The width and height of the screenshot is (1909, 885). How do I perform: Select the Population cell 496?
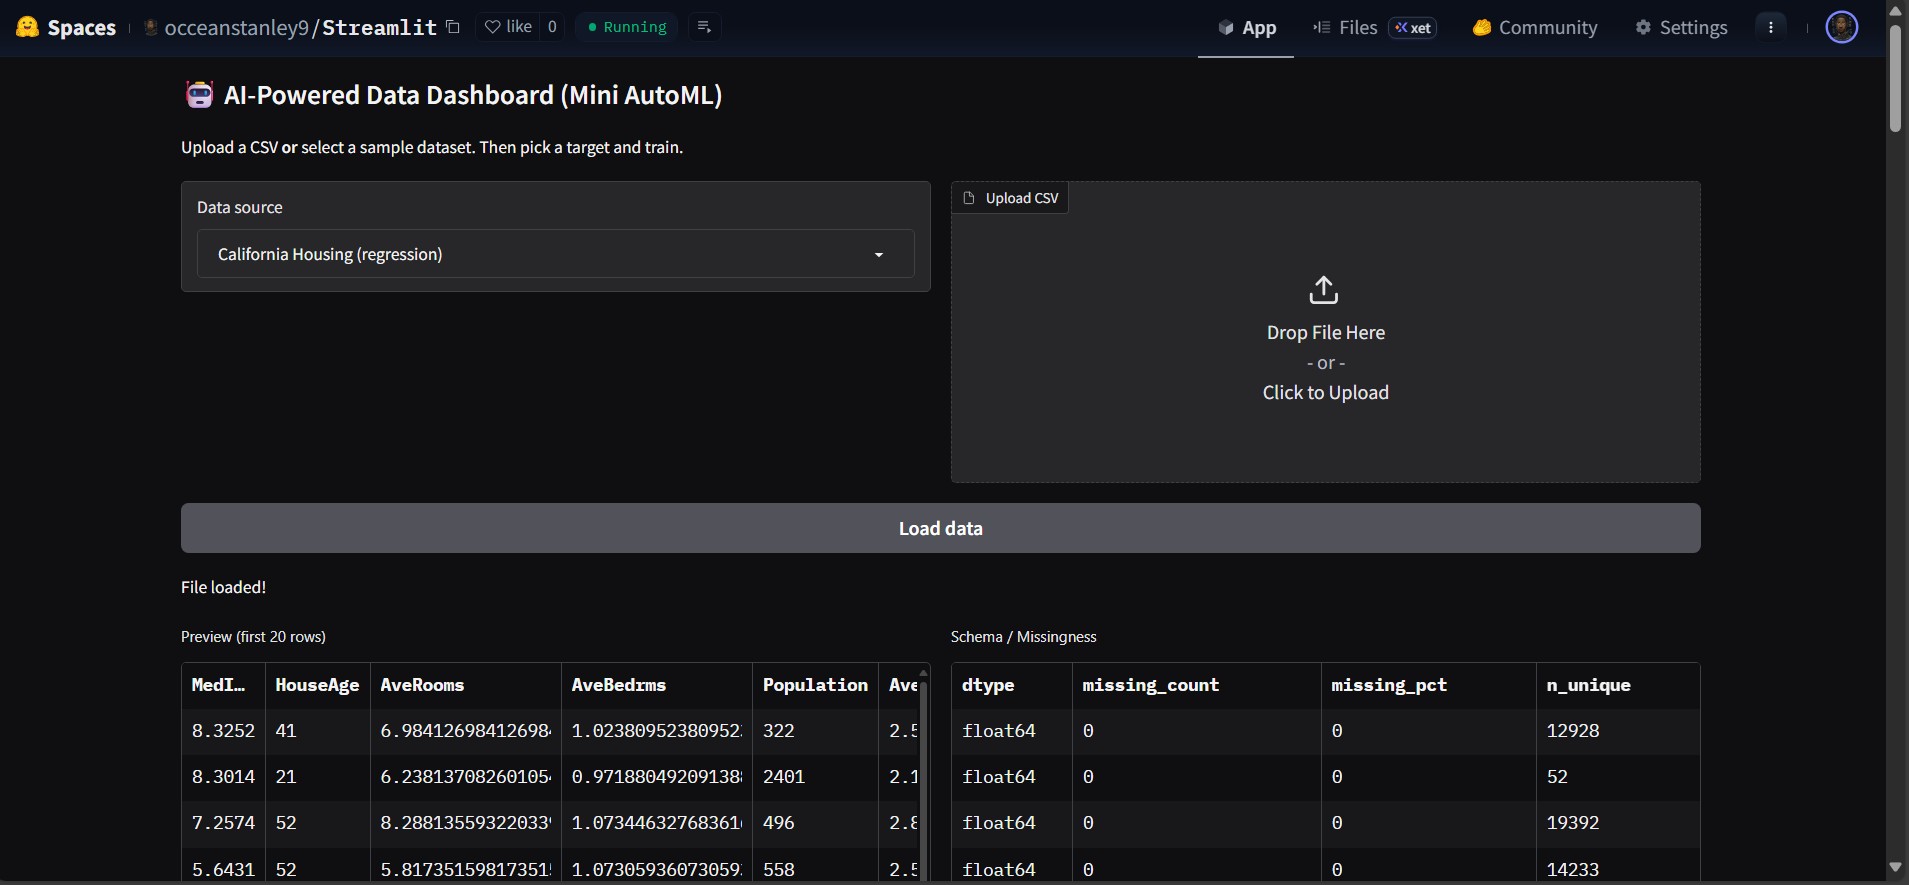click(815, 823)
